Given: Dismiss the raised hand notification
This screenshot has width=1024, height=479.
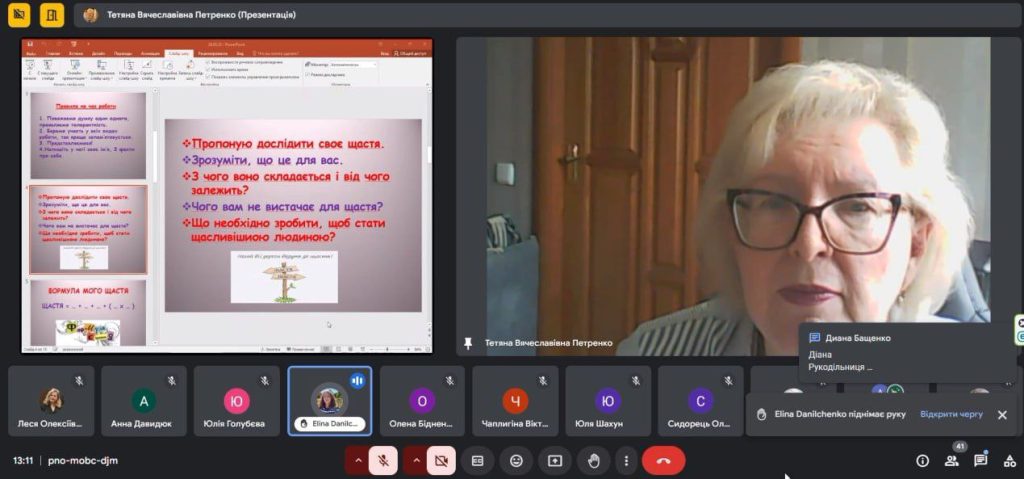Looking at the screenshot, I should click(x=1002, y=414).
